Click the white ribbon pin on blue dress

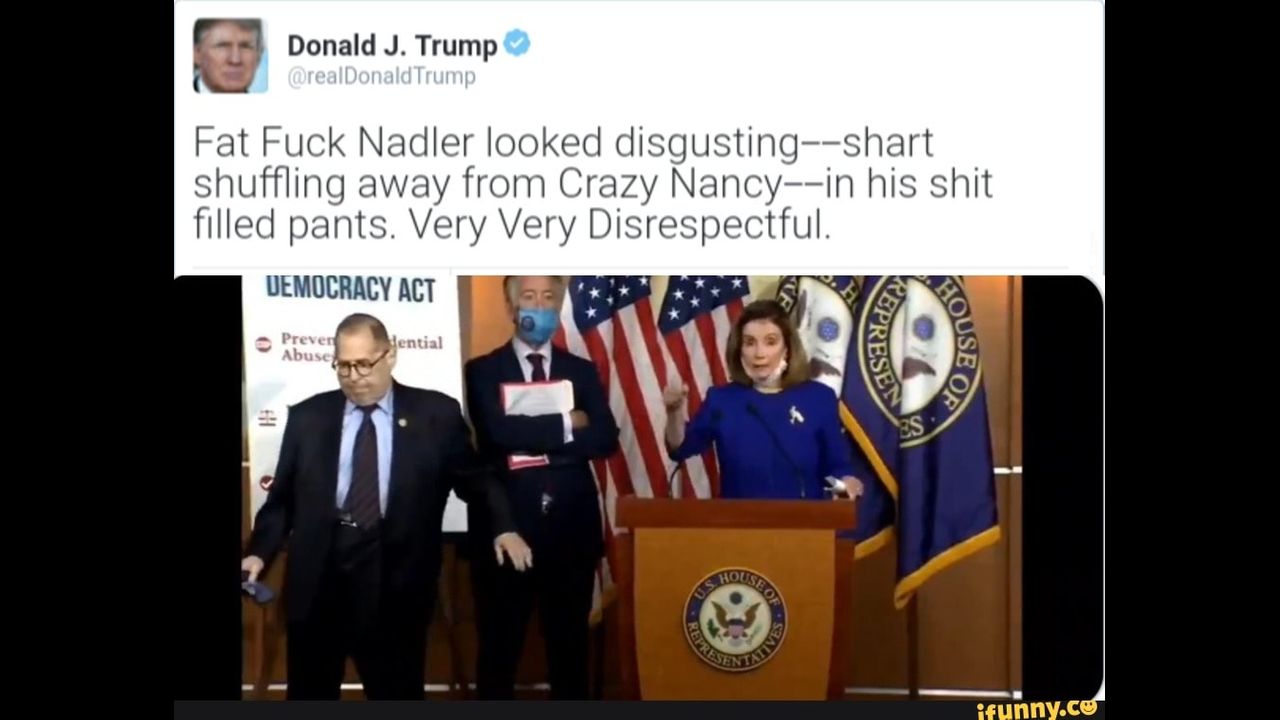[796, 413]
